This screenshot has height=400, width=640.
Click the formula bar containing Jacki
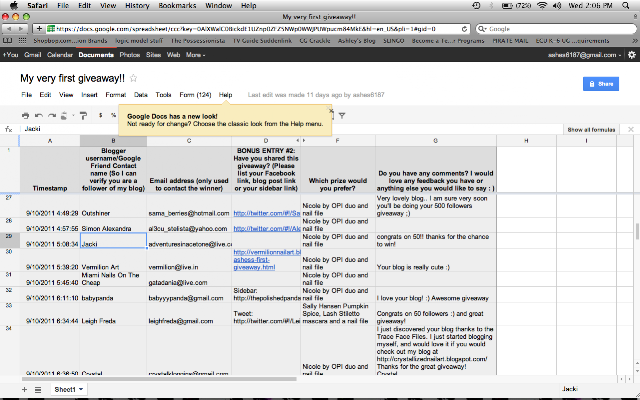290,129
